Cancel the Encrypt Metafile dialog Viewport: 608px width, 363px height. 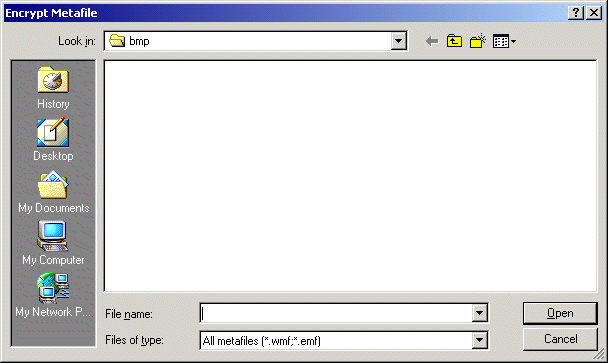coord(560,339)
